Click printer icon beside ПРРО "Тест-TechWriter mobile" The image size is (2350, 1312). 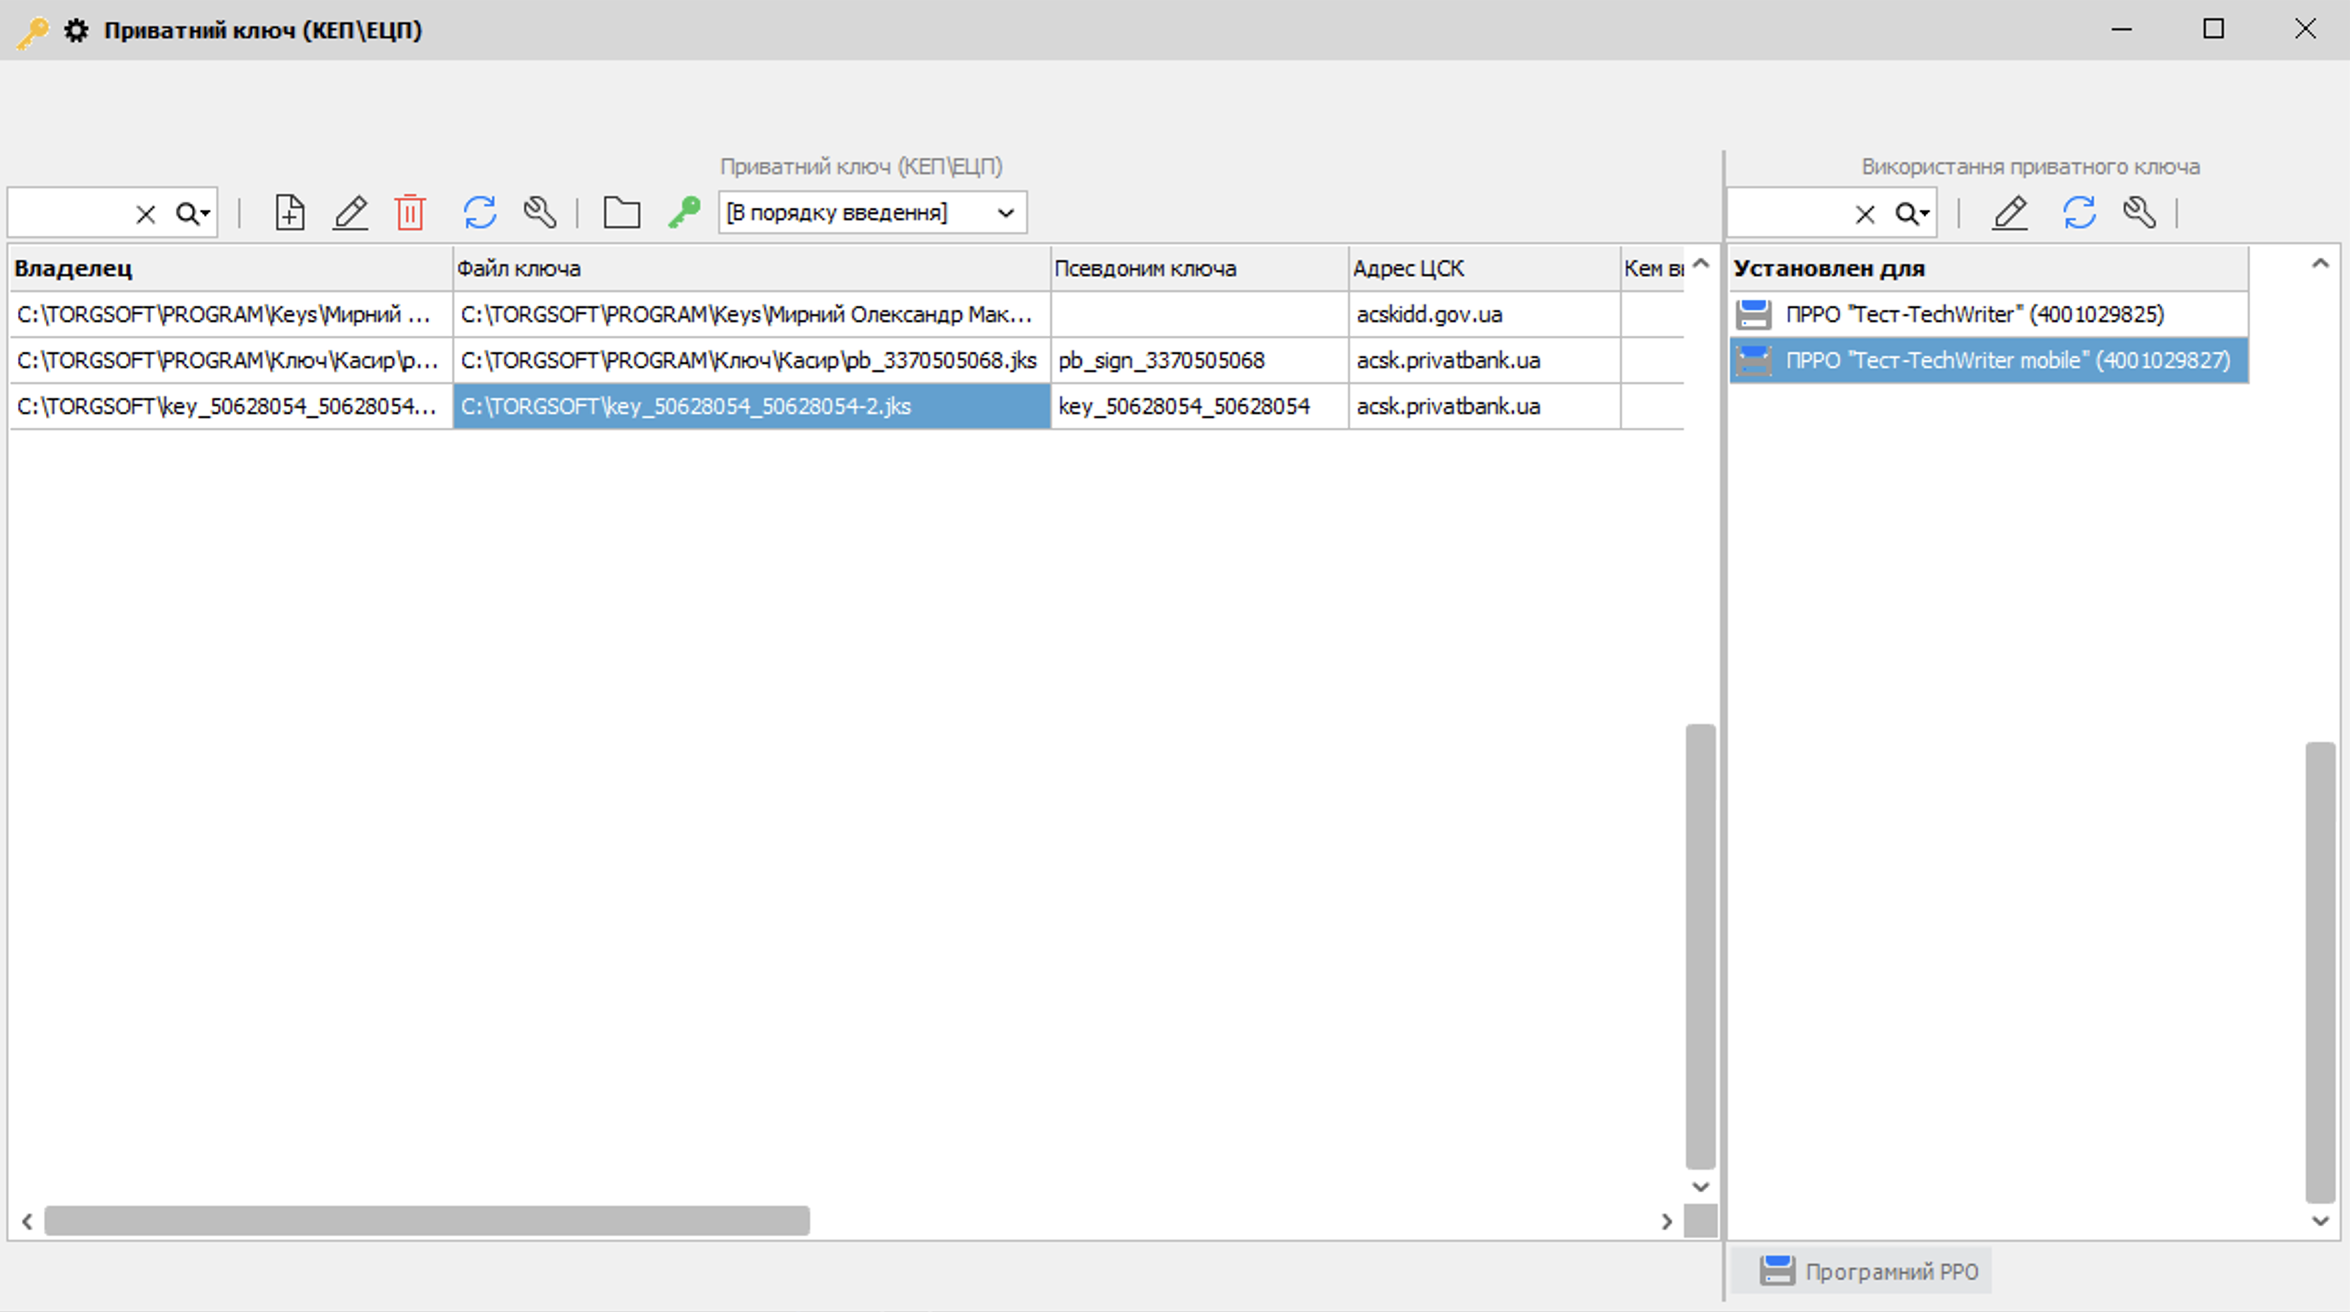[1754, 360]
